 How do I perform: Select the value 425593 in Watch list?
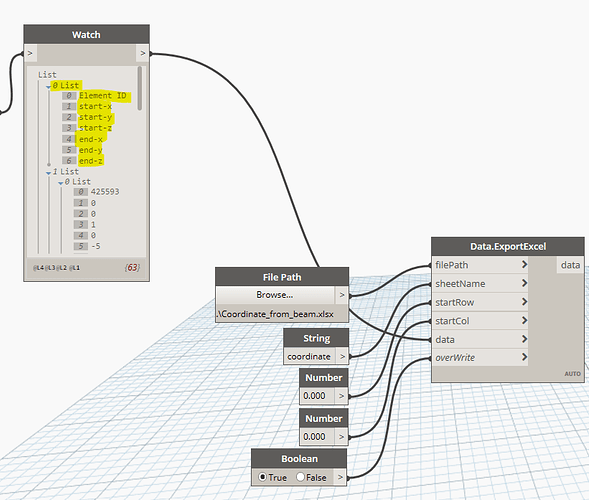pyautogui.click(x=105, y=192)
